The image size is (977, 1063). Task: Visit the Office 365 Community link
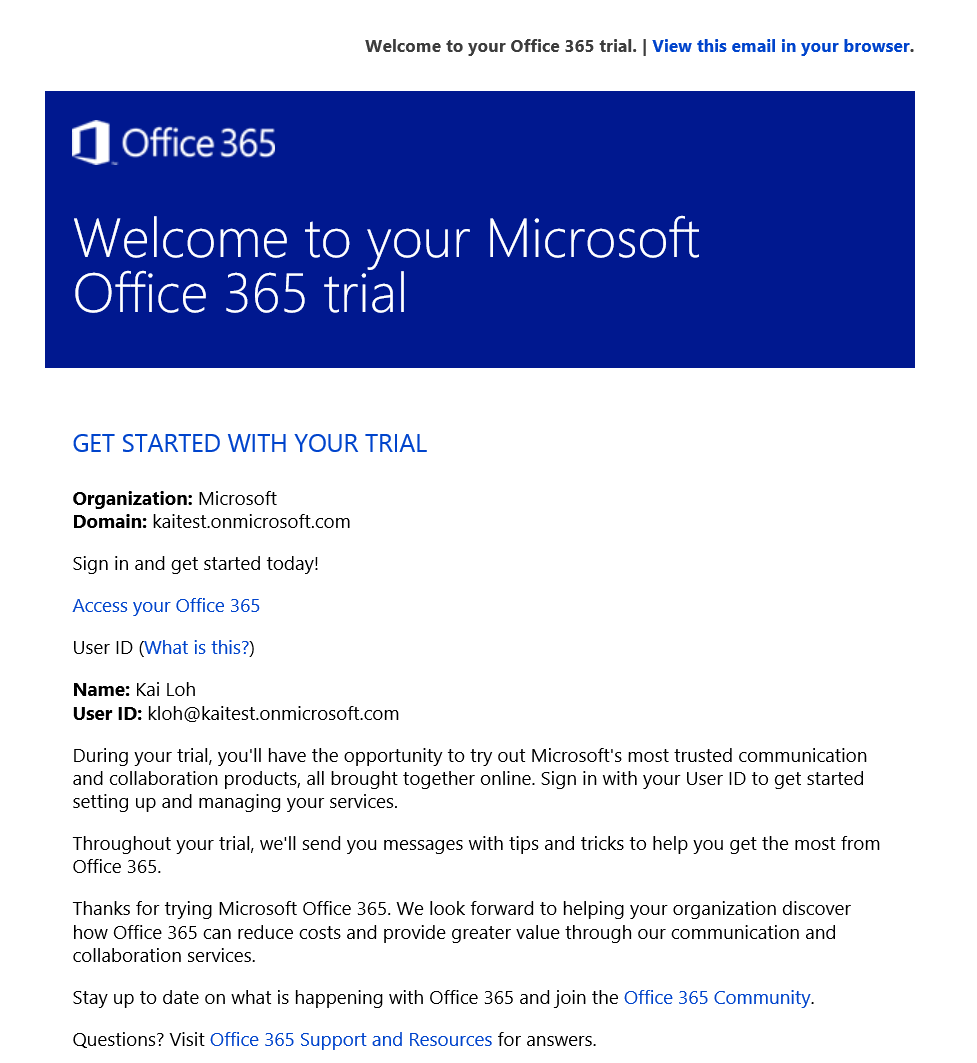point(717,997)
